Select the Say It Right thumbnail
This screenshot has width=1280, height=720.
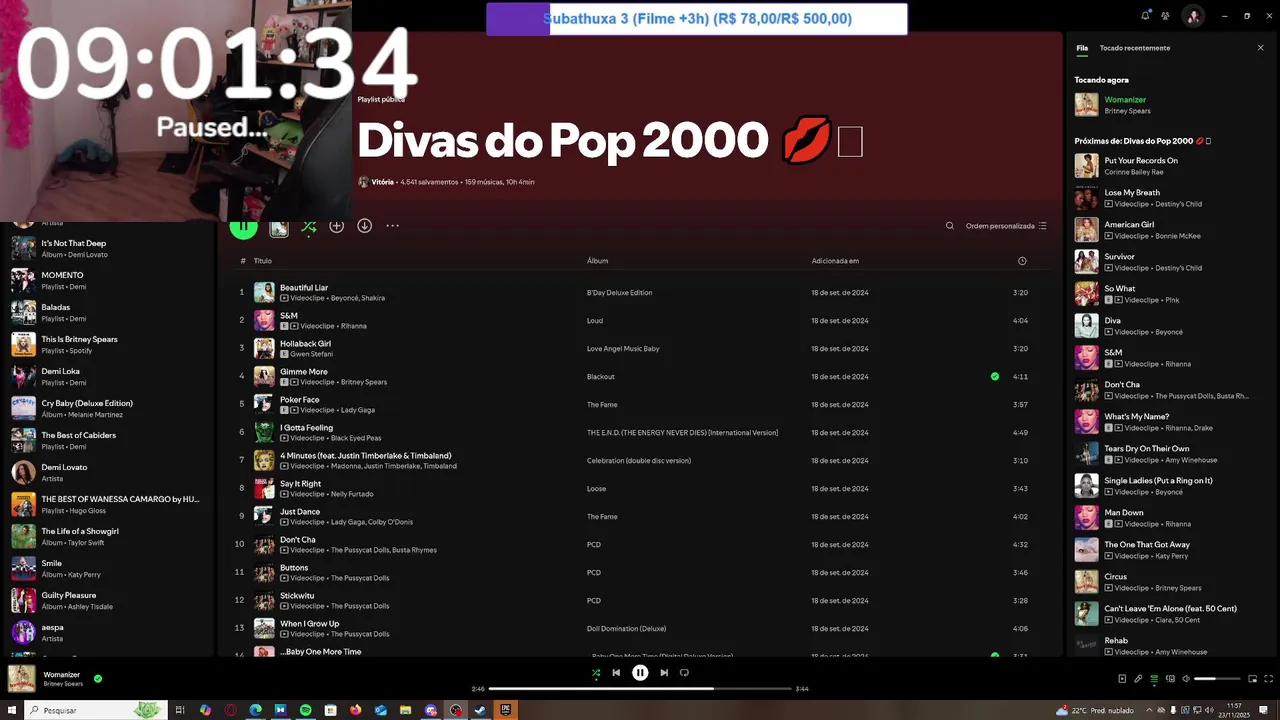(x=264, y=488)
